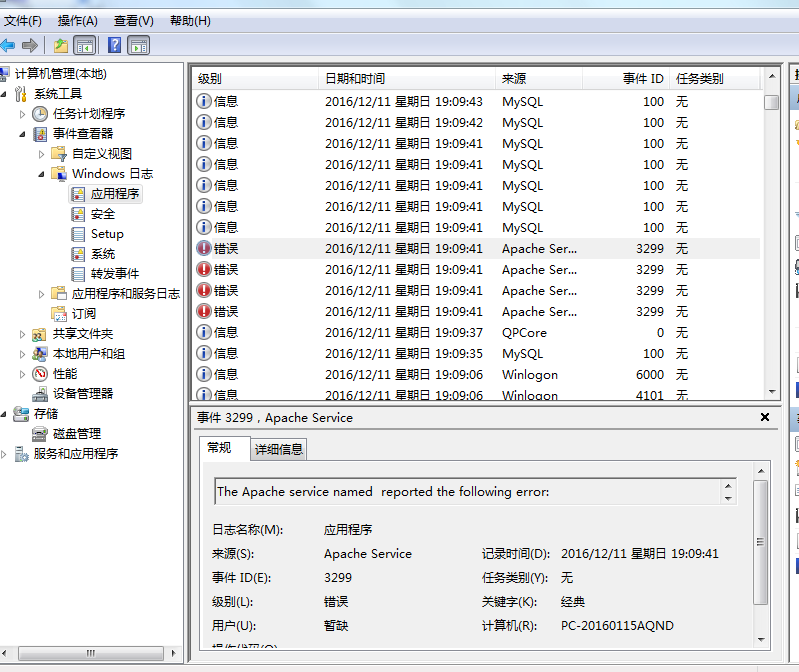Click the Windows 日志 folder icon
Screen dimensions: 799x672
[59, 174]
